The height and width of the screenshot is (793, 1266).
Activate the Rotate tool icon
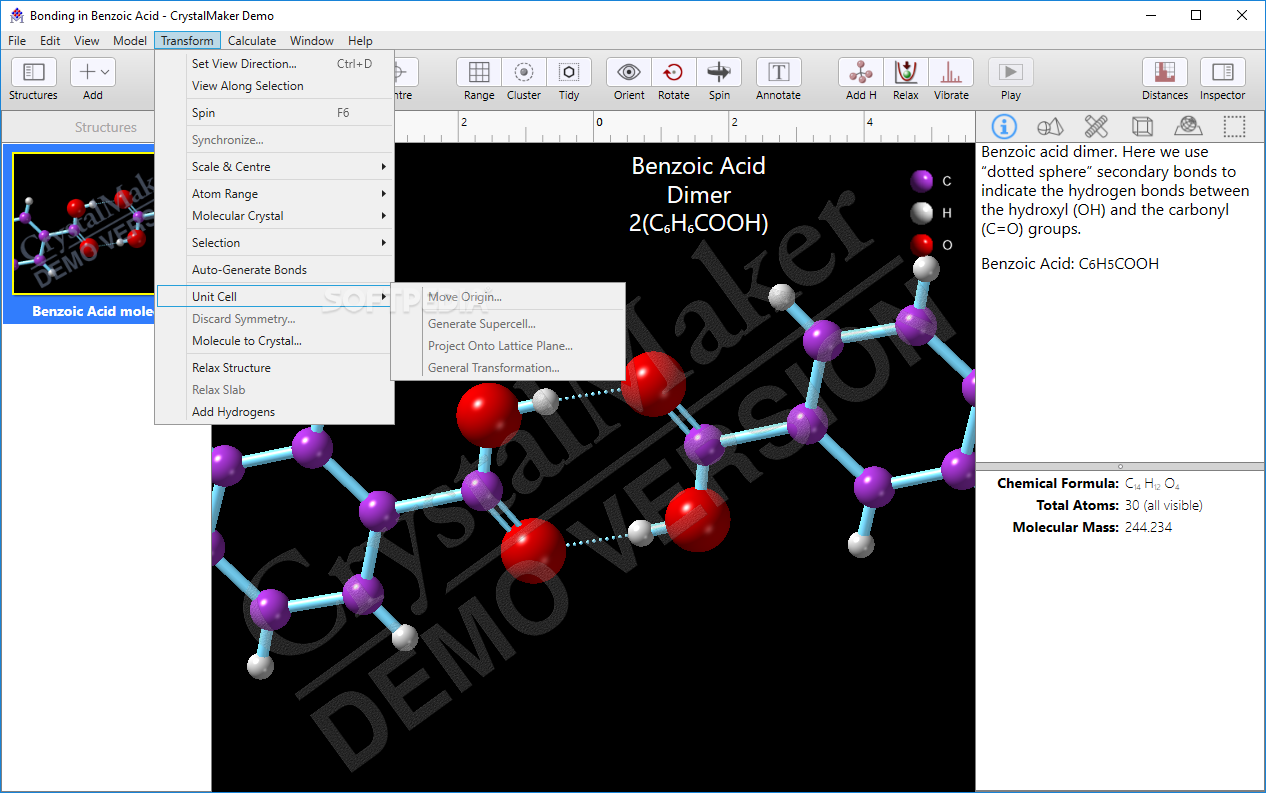(674, 72)
